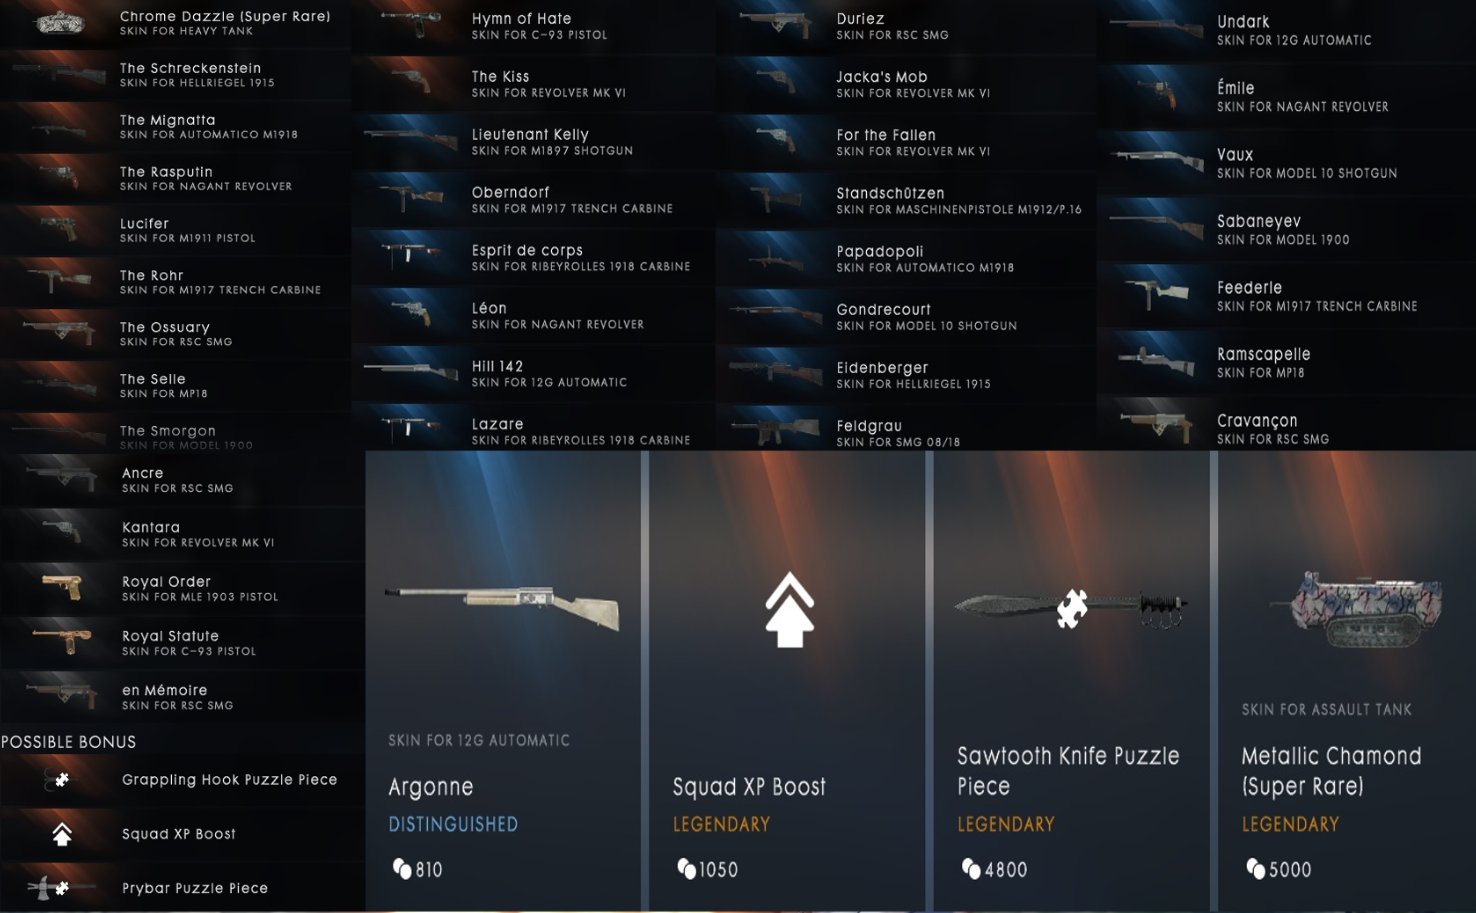Select the Undark 12G Automatic skin
The height and width of the screenshot is (913, 1476).
point(1286,30)
